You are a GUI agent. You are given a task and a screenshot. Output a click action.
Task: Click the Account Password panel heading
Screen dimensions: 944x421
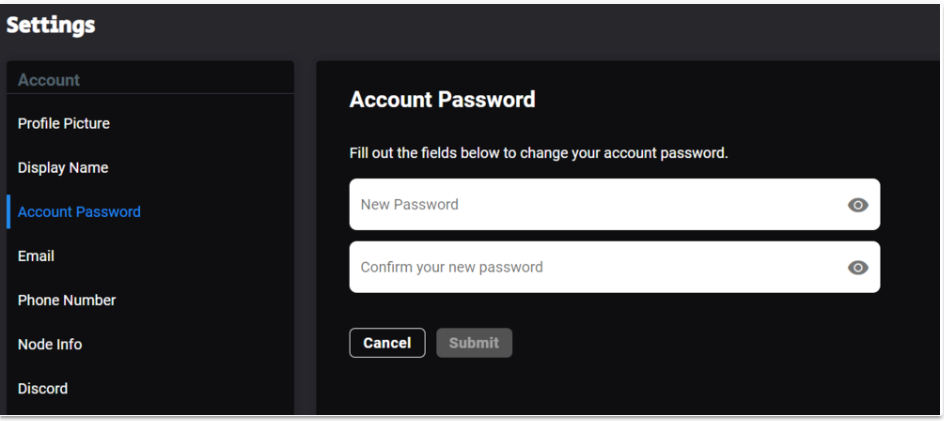pyautogui.click(x=442, y=99)
